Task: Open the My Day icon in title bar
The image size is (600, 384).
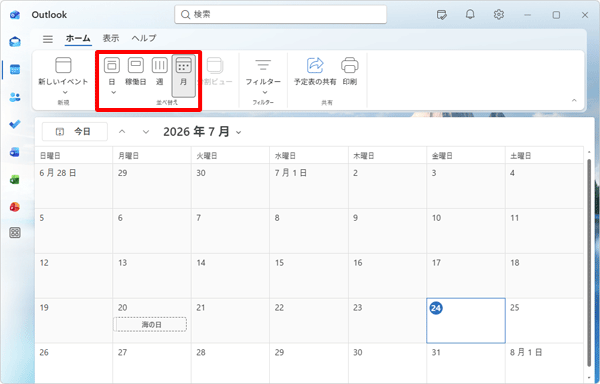Action: [442, 15]
